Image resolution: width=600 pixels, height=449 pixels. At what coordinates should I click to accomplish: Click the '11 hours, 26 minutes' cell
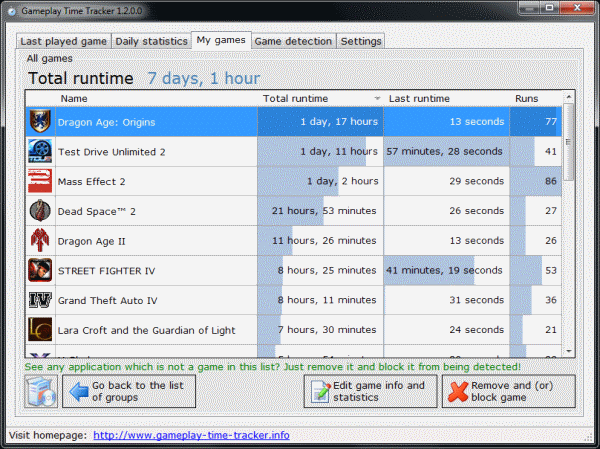tap(320, 241)
